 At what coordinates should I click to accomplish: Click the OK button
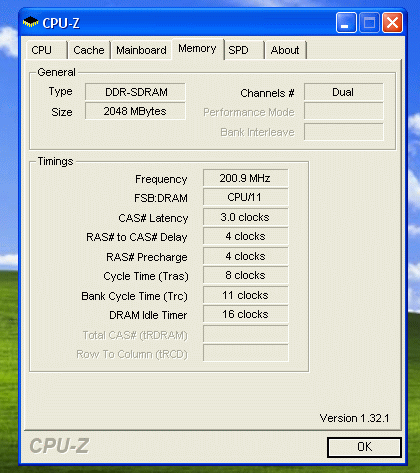364,447
